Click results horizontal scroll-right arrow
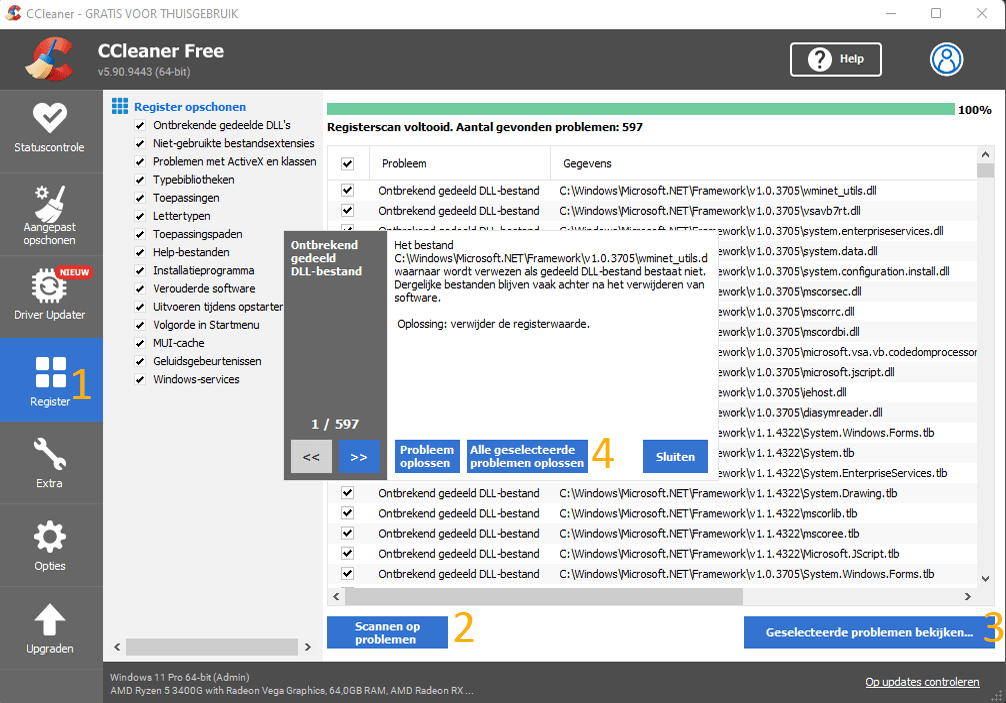1006x703 pixels. coord(968,597)
